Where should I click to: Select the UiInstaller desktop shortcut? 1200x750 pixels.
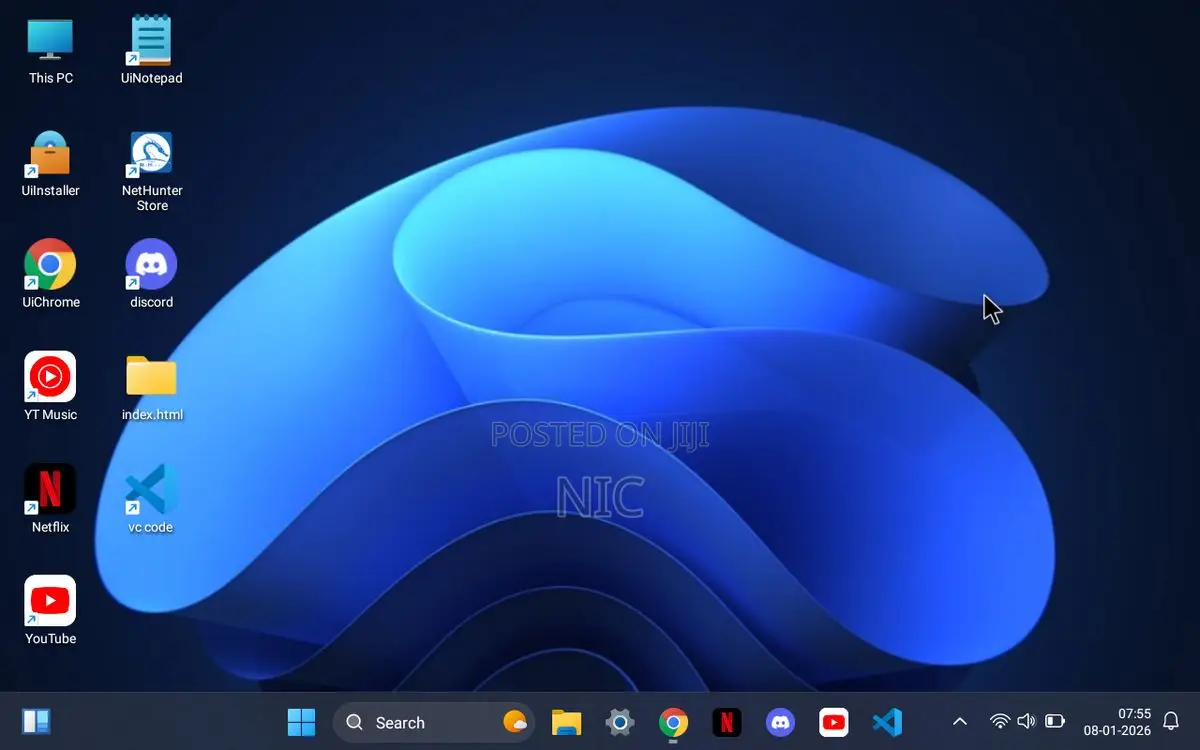50,163
